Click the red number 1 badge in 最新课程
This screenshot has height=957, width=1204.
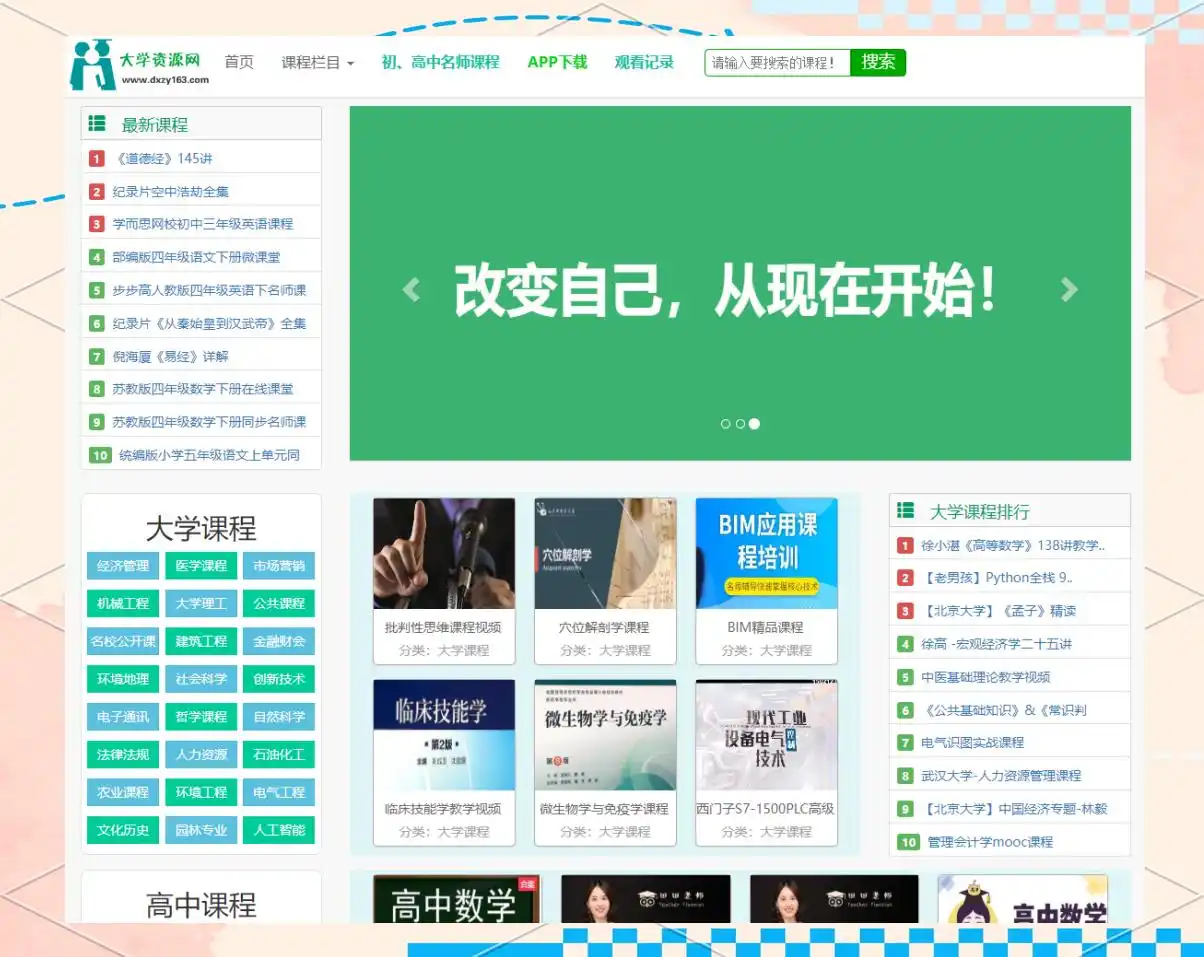pyautogui.click(x=97, y=159)
